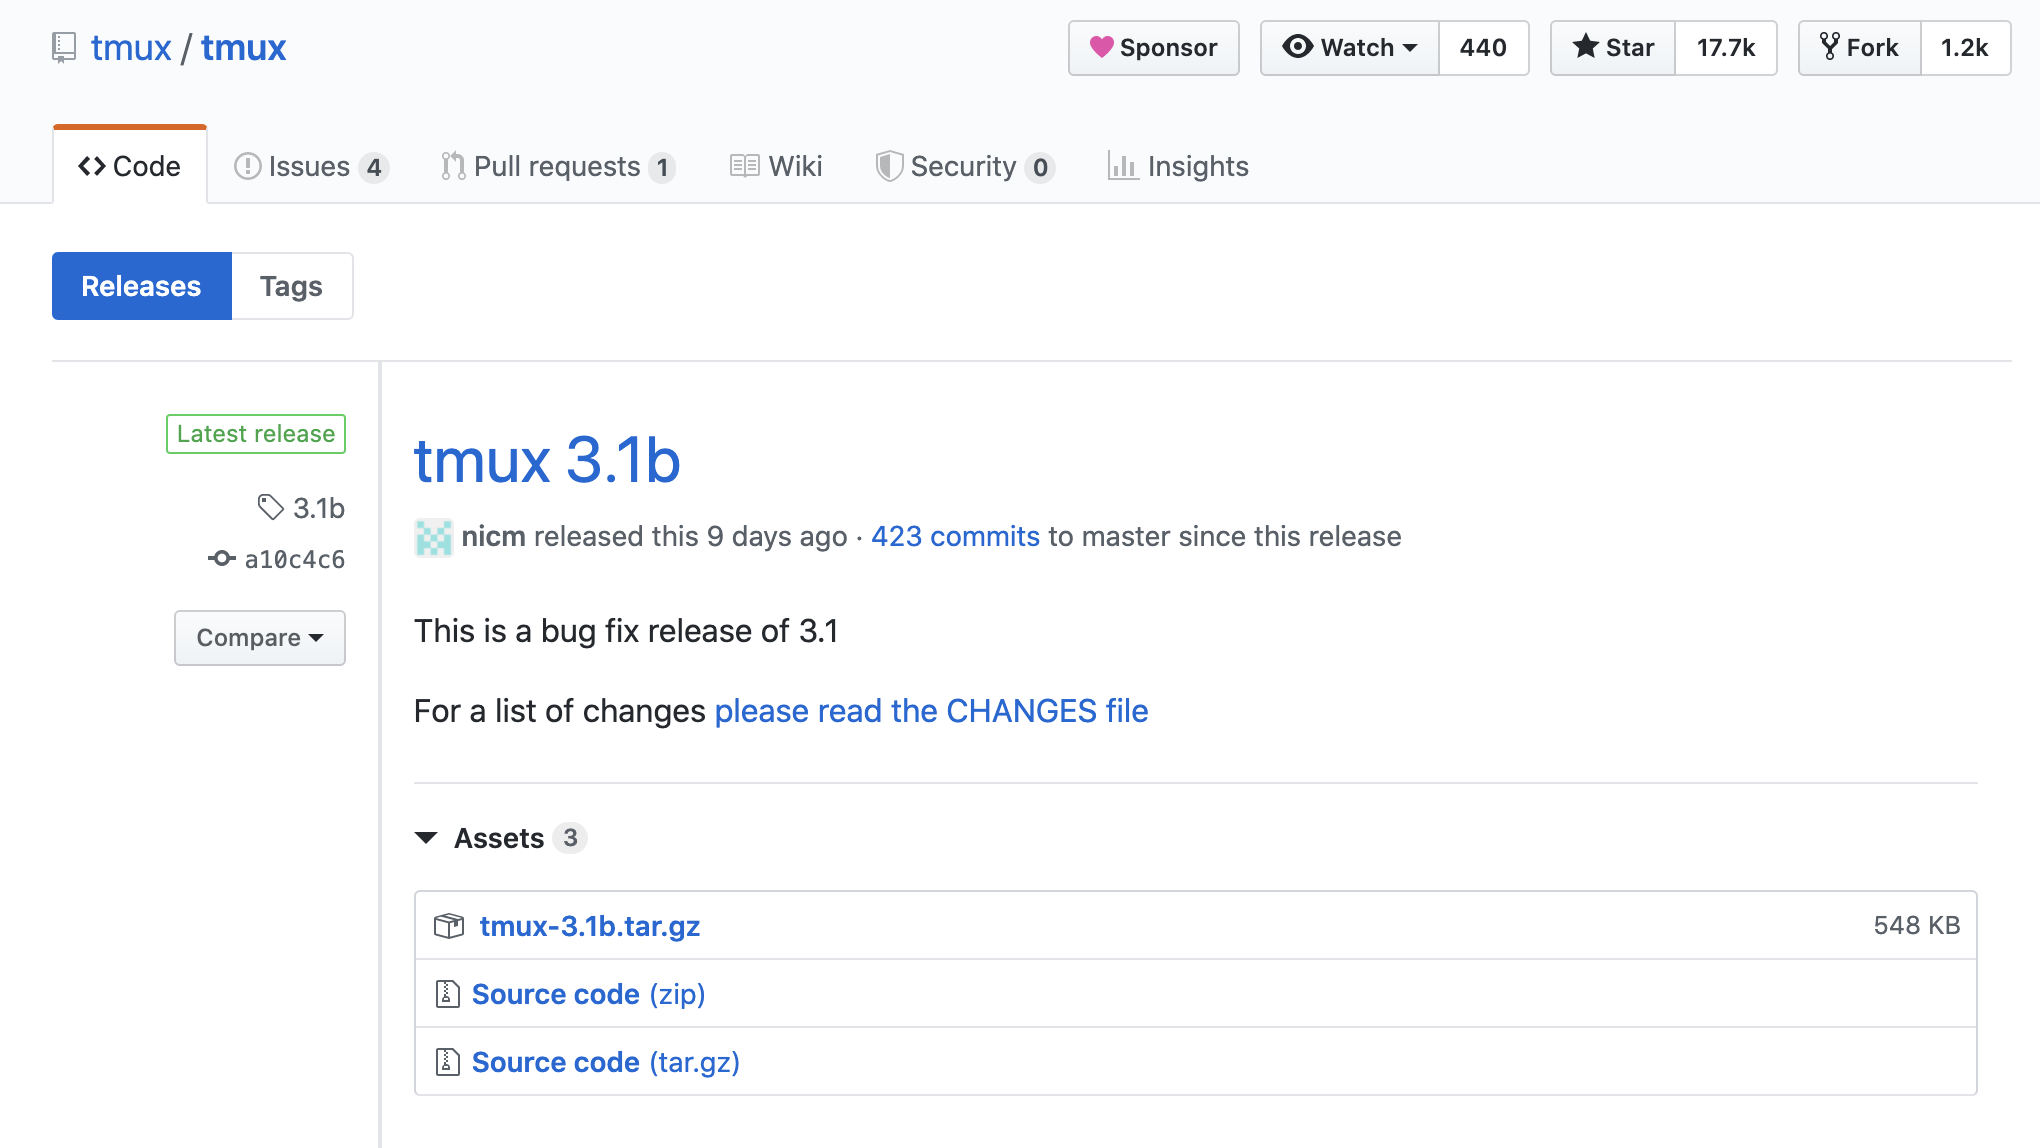This screenshot has width=2040, height=1148.
Task: Click the commit icon beside a10c4c6
Action: click(x=222, y=558)
